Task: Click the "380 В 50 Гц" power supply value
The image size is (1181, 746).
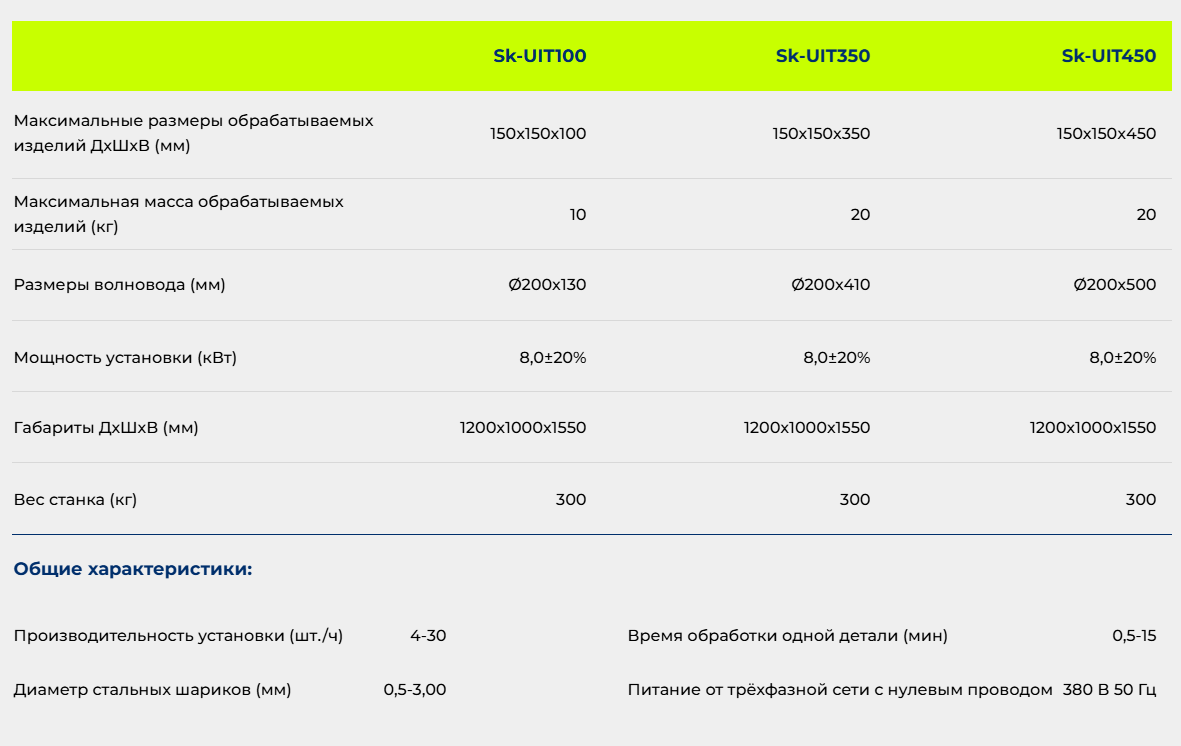Action: coord(1109,690)
